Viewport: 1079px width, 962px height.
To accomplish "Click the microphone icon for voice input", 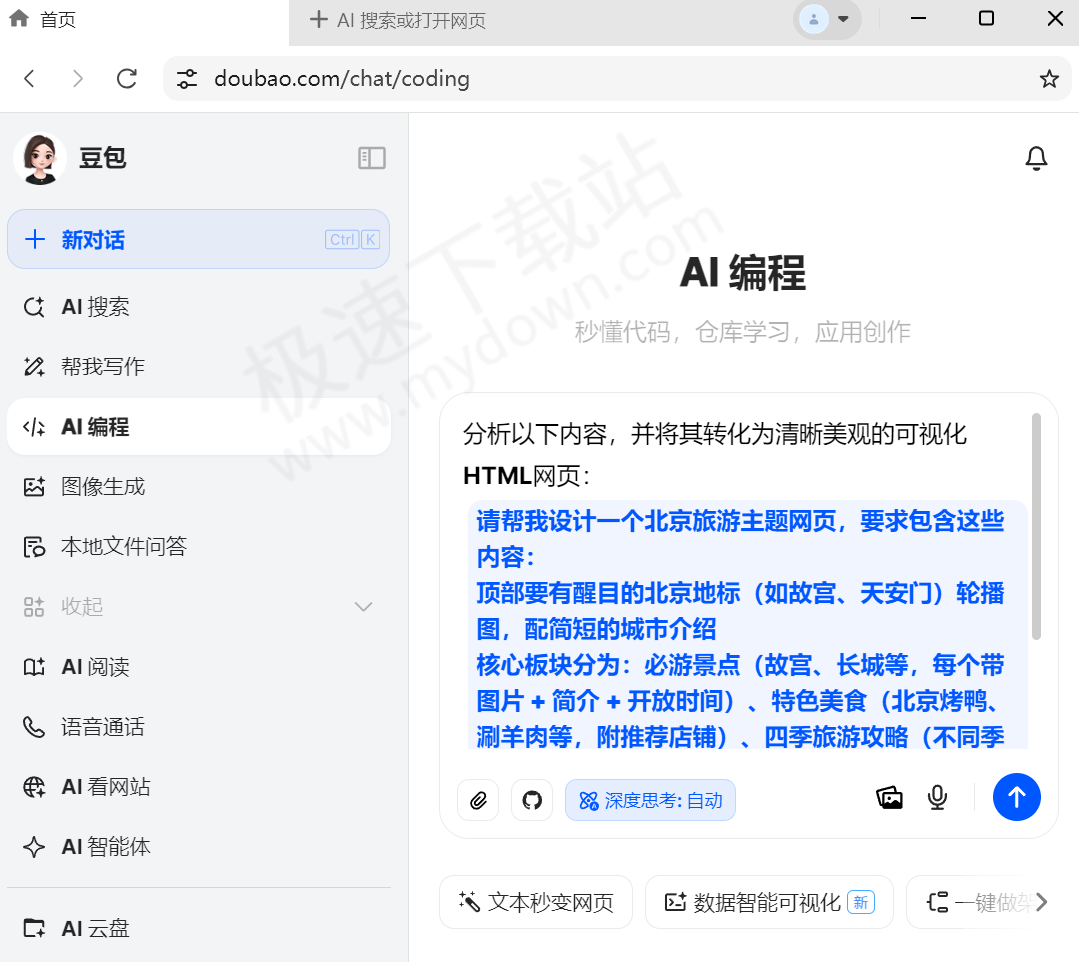I will point(937,798).
